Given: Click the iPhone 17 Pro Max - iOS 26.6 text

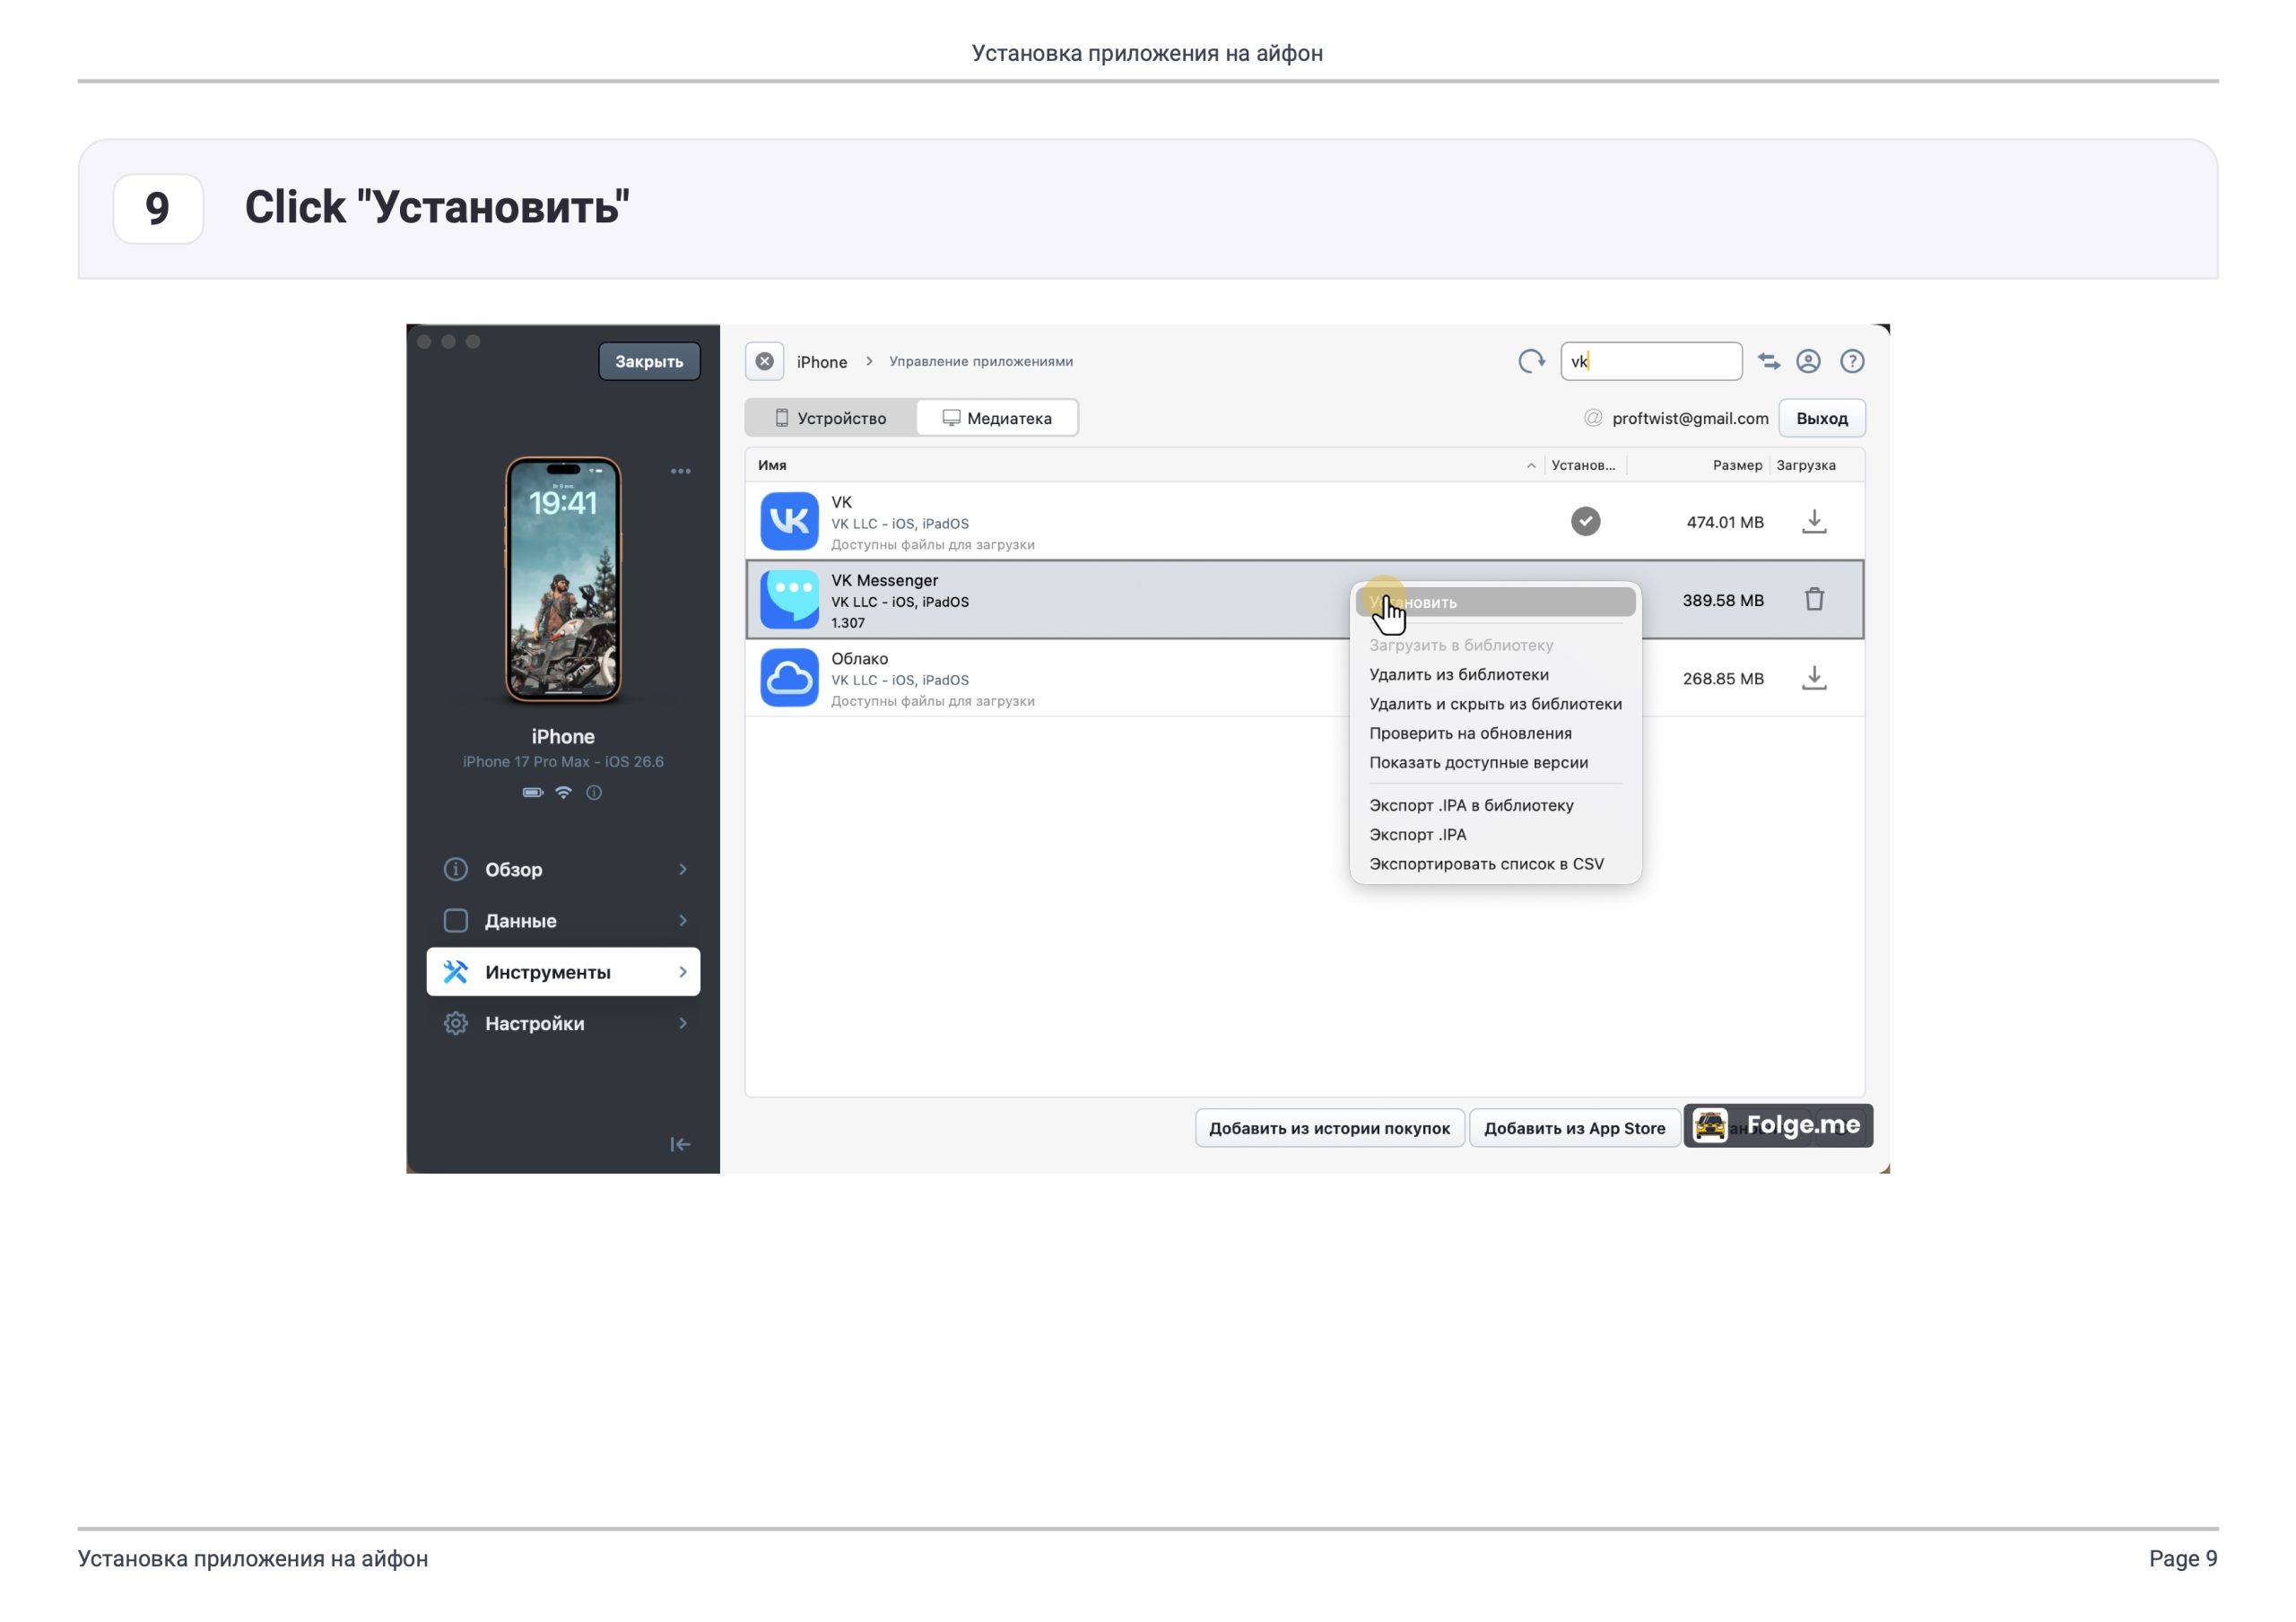Looking at the screenshot, I should pyautogui.click(x=563, y=761).
